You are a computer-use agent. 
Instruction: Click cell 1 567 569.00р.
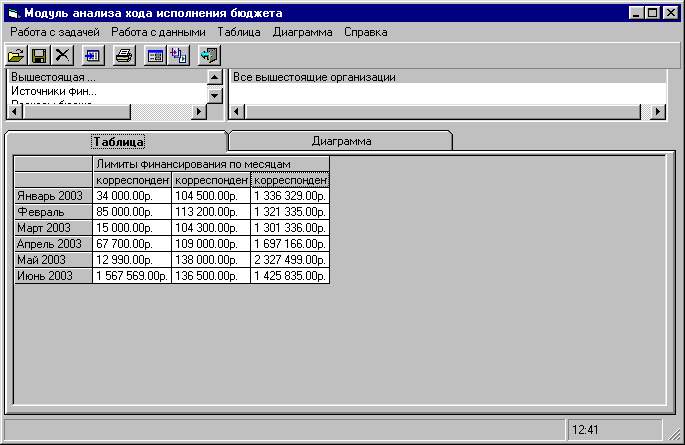[x=132, y=276]
